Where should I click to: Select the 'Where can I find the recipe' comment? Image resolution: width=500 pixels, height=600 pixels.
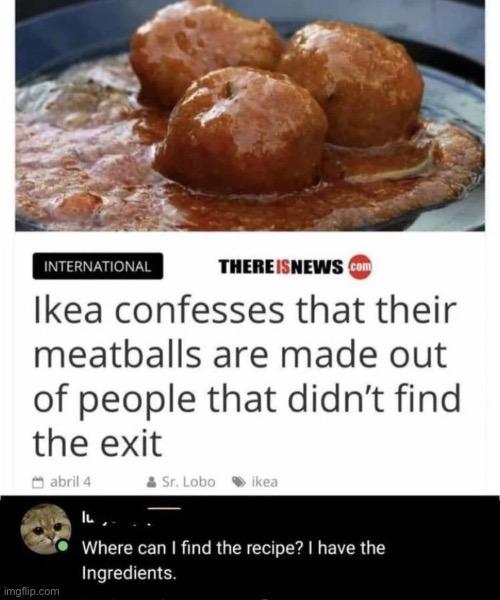point(233,560)
